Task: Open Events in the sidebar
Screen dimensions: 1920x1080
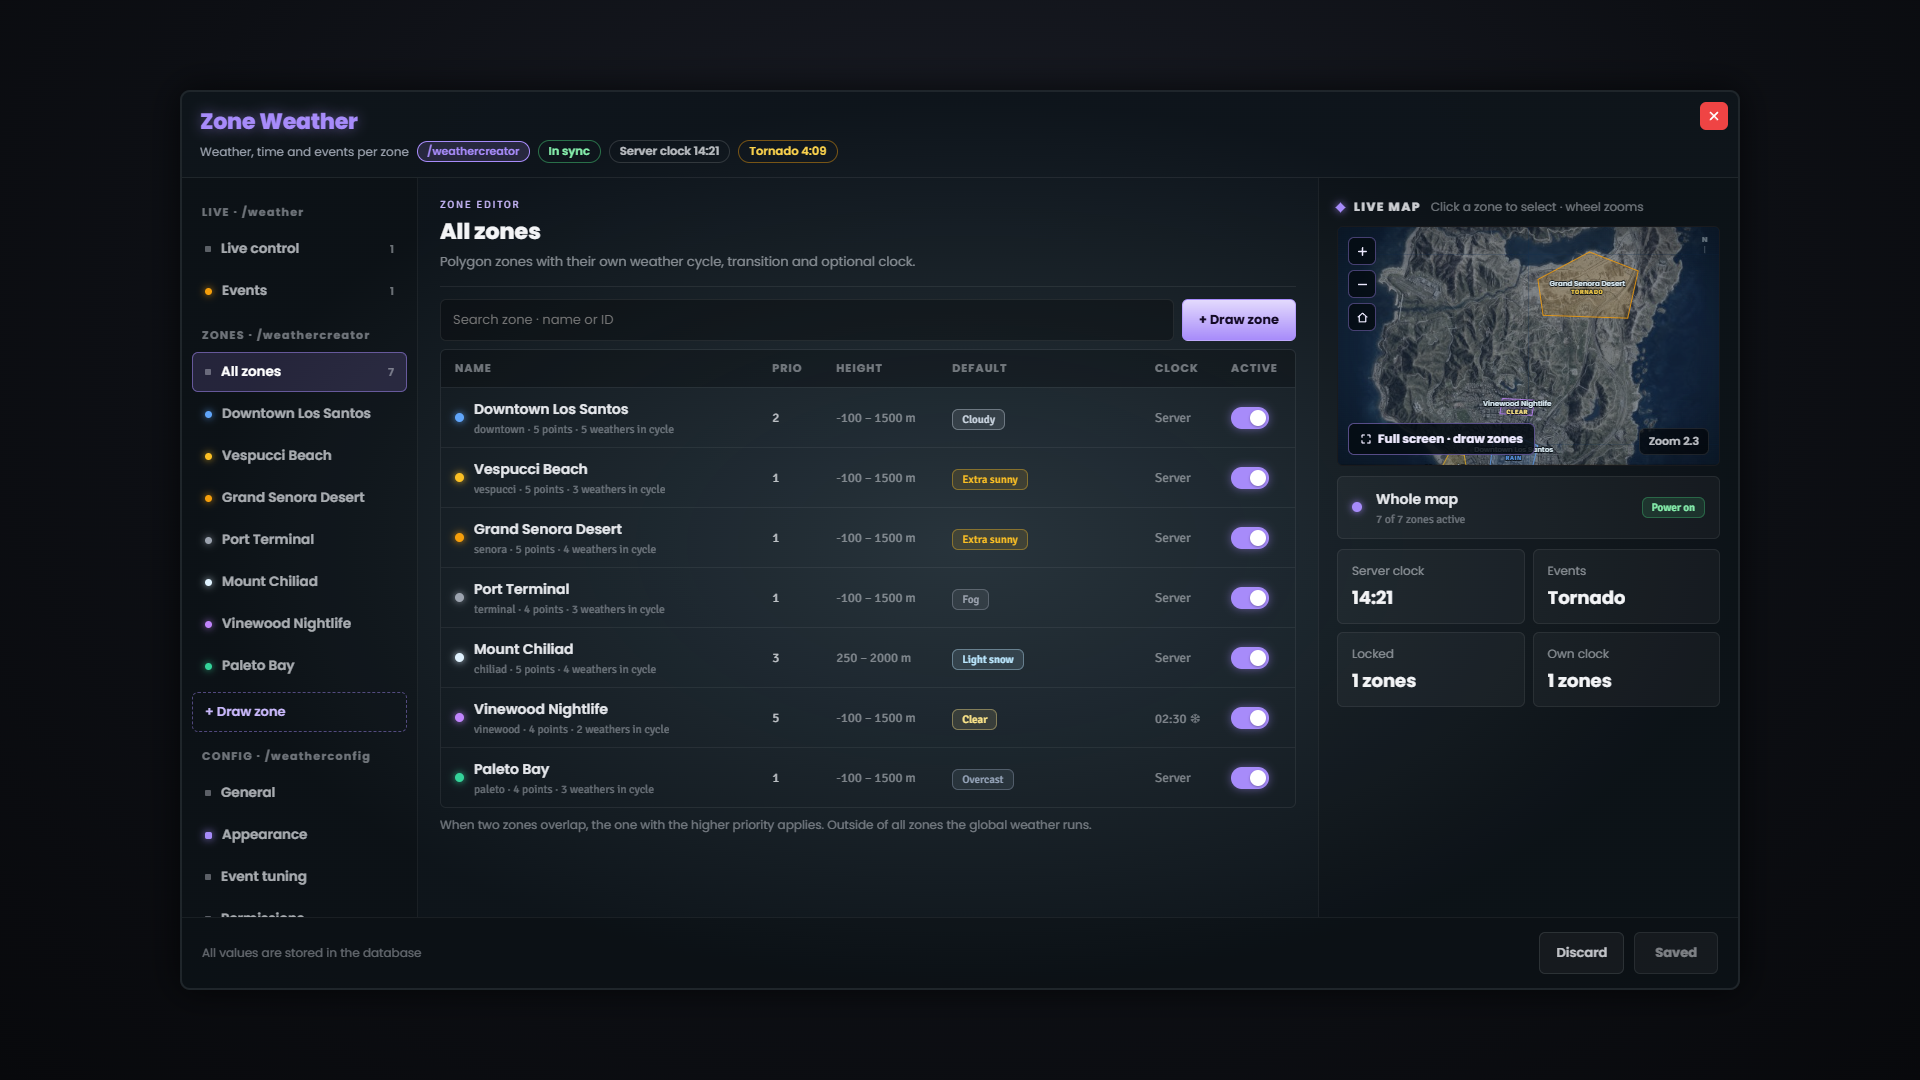Action: [x=299, y=290]
